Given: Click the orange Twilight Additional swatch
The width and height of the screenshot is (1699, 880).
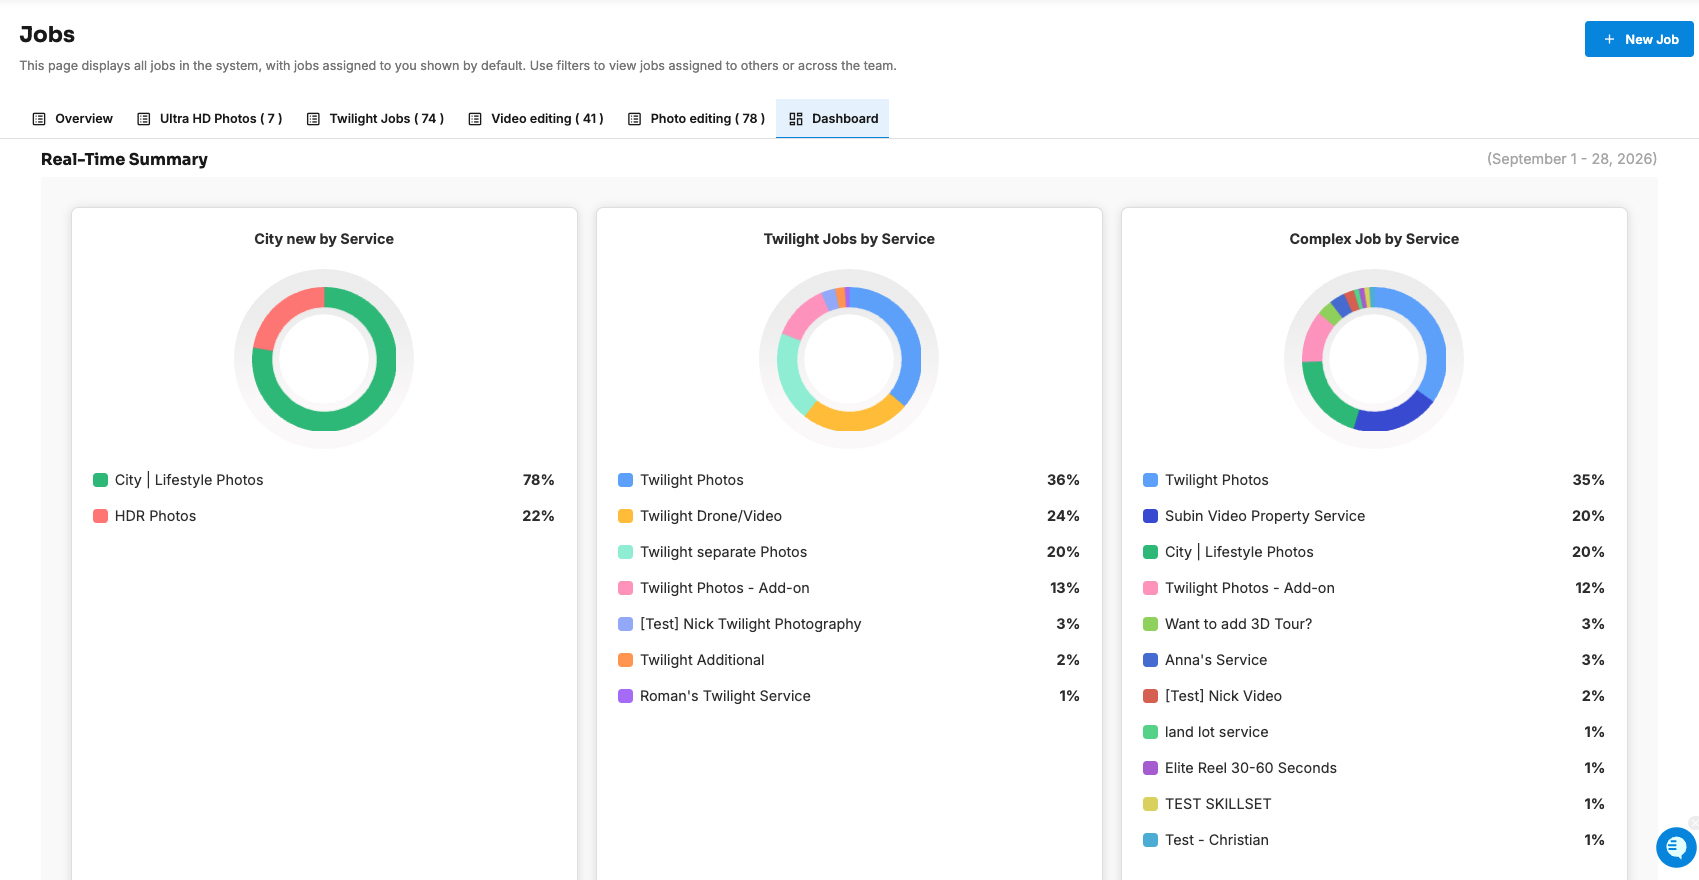Looking at the screenshot, I should (x=625, y=660).
